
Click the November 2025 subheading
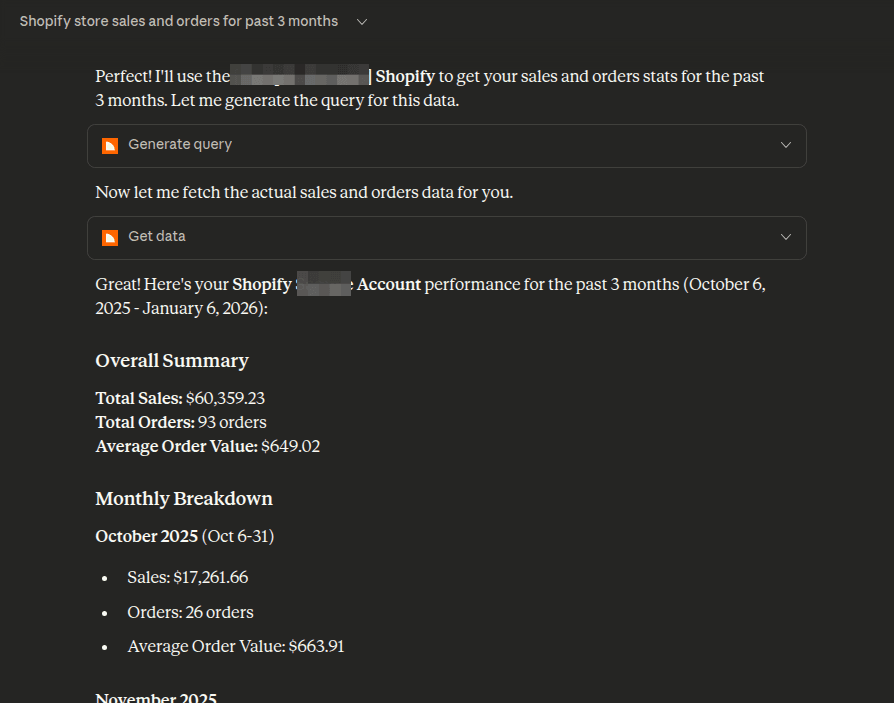pyautogui.click(x=156, y=697)
